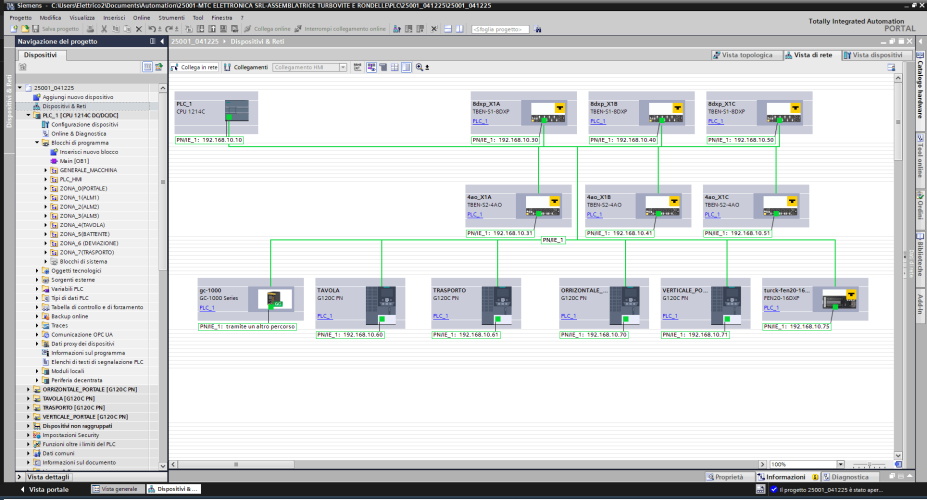927x500 pixels.
Task: Open the Strumenti menu
Action: [171, 18]
